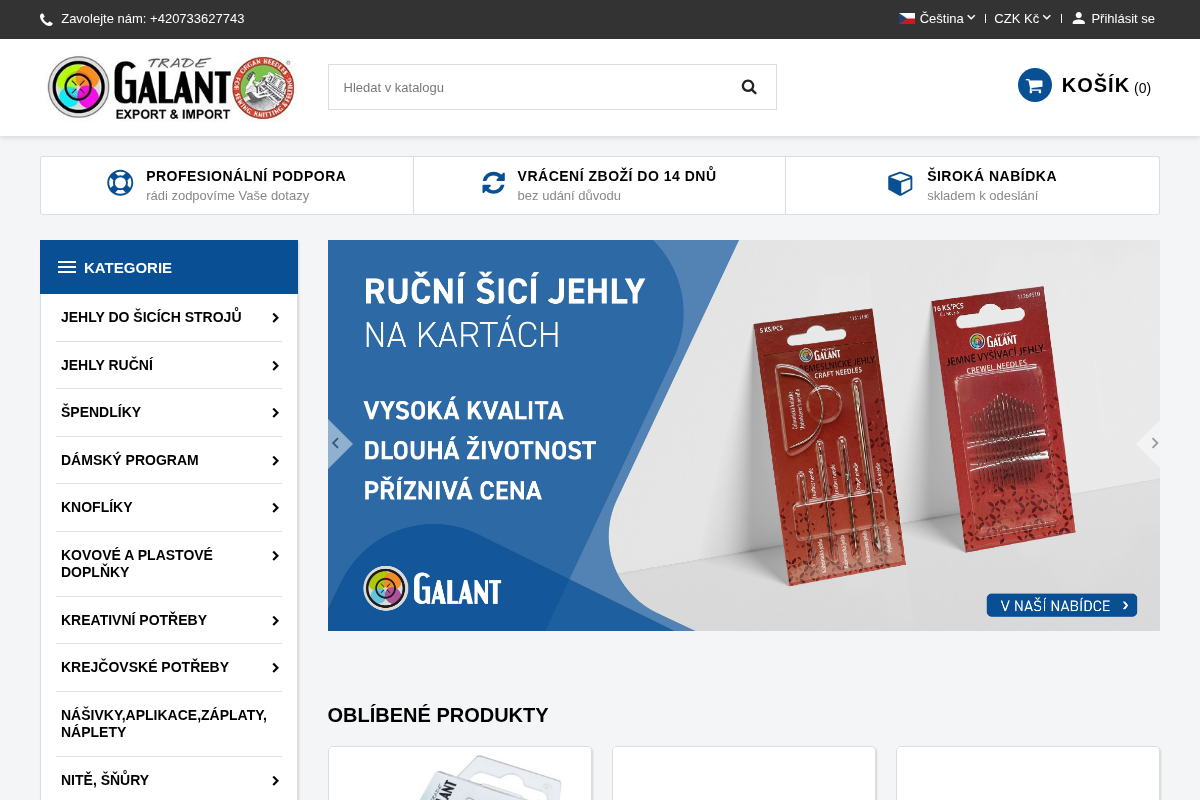Go to the next banner slide
This screenshot has height=800, width=1200.
point(1151,443)
